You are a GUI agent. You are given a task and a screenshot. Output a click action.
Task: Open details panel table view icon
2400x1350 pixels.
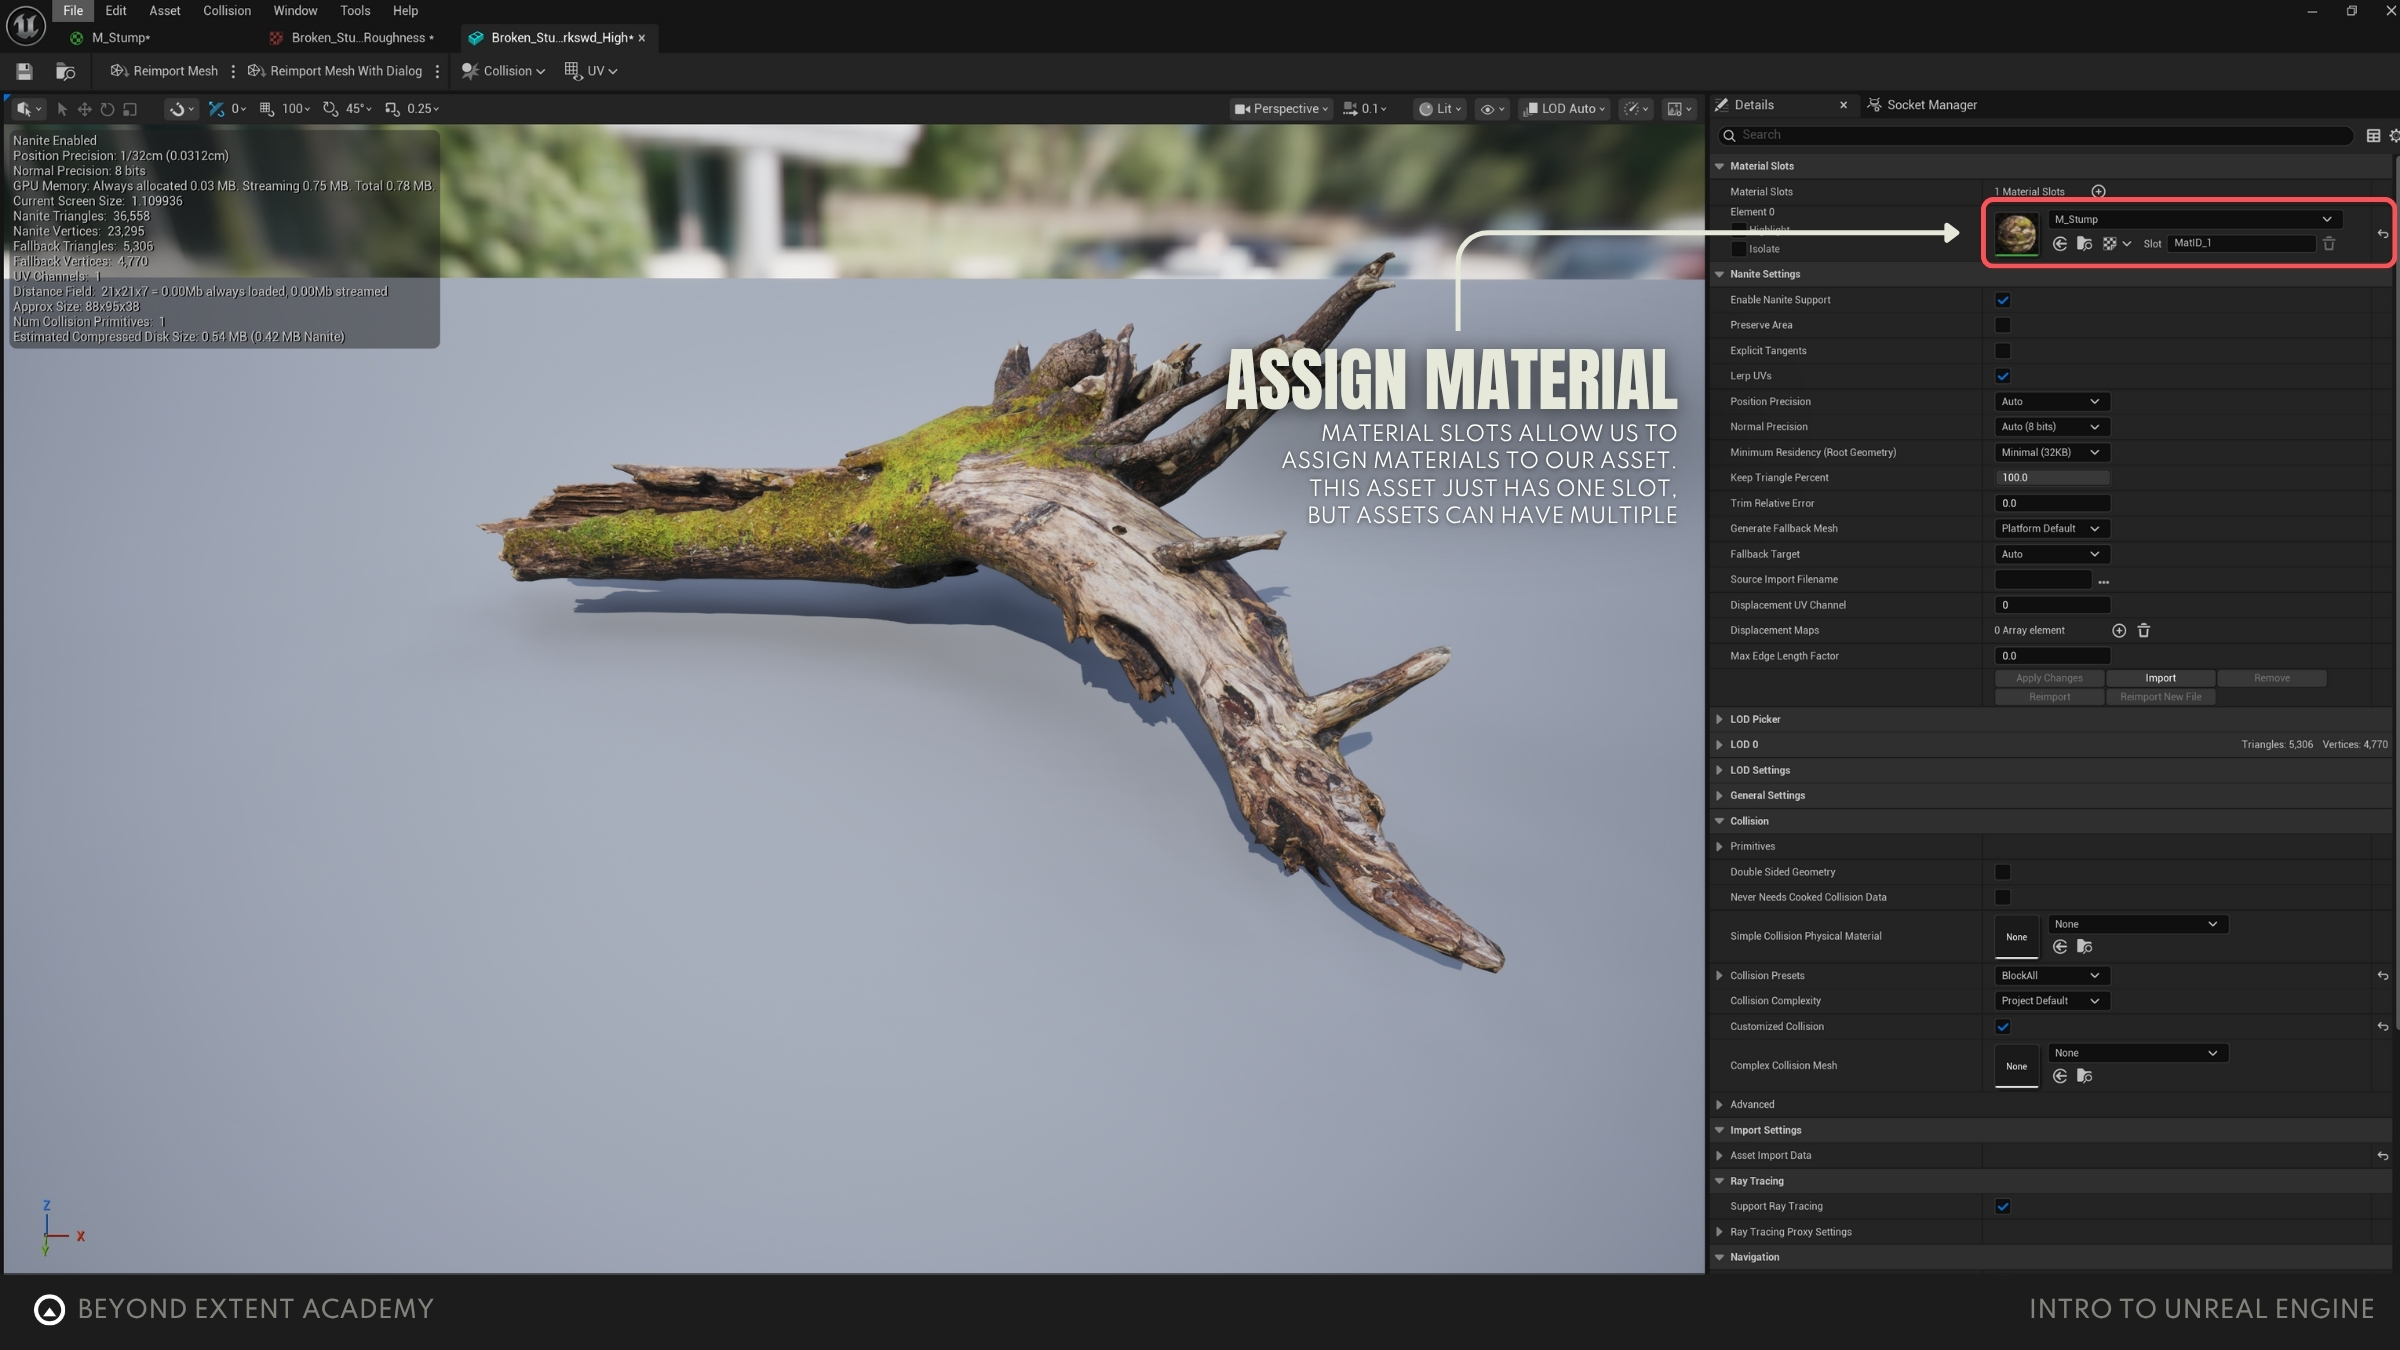click(x=2373, y=135)
